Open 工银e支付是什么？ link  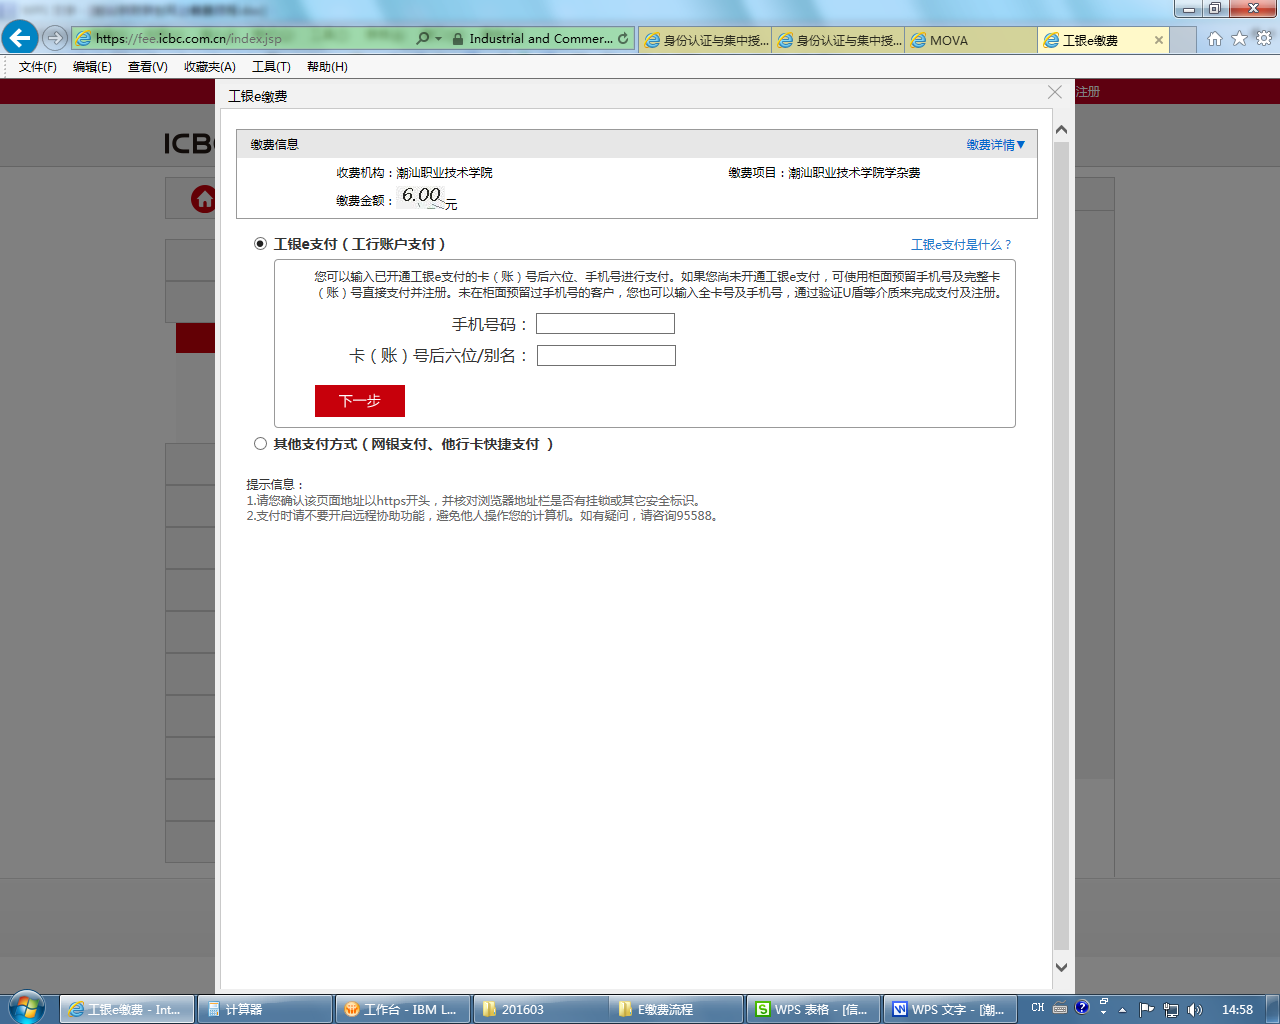[961, 245]
